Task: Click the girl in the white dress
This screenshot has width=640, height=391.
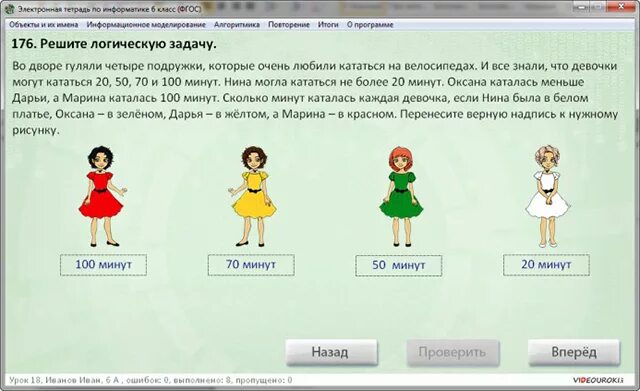Action: [547, 196]
